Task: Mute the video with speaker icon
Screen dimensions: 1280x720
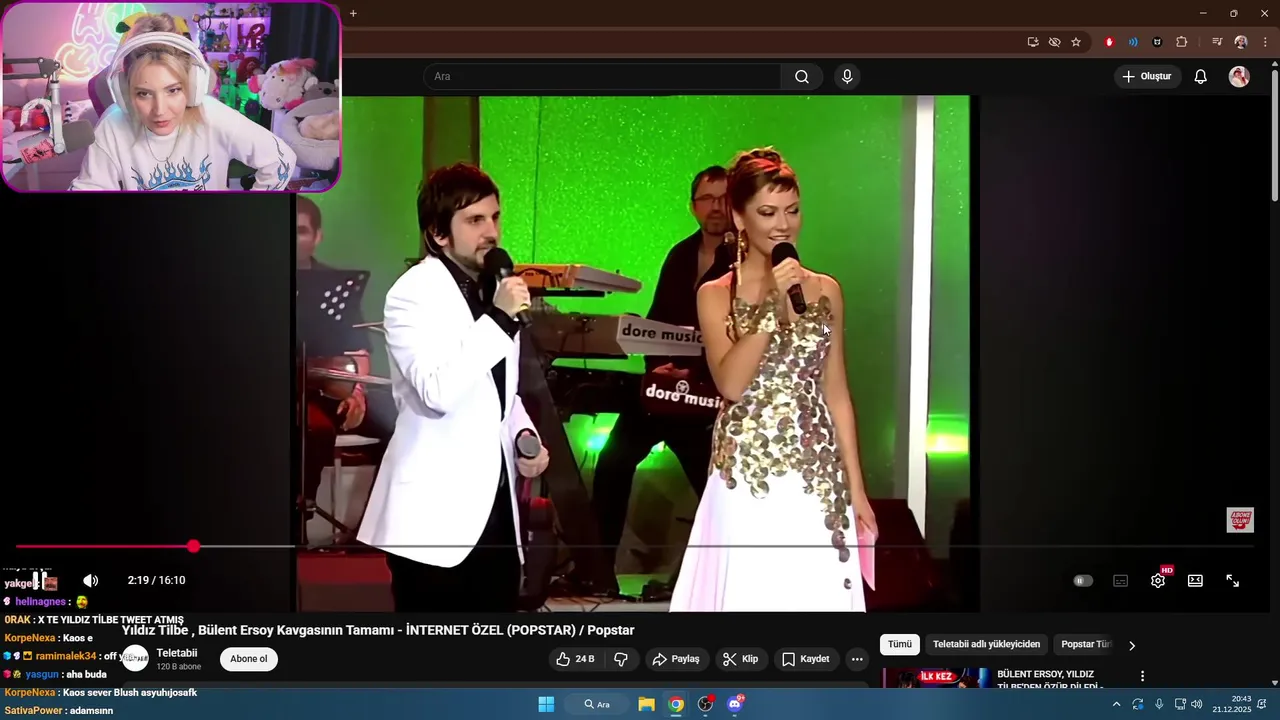Action: click(x=90, y=581)
